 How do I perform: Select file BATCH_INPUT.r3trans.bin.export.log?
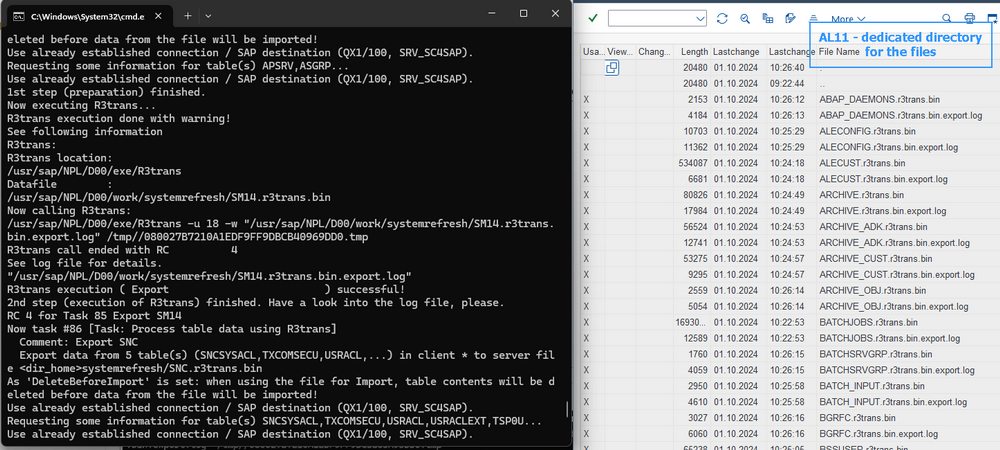(x=893, y=402)
